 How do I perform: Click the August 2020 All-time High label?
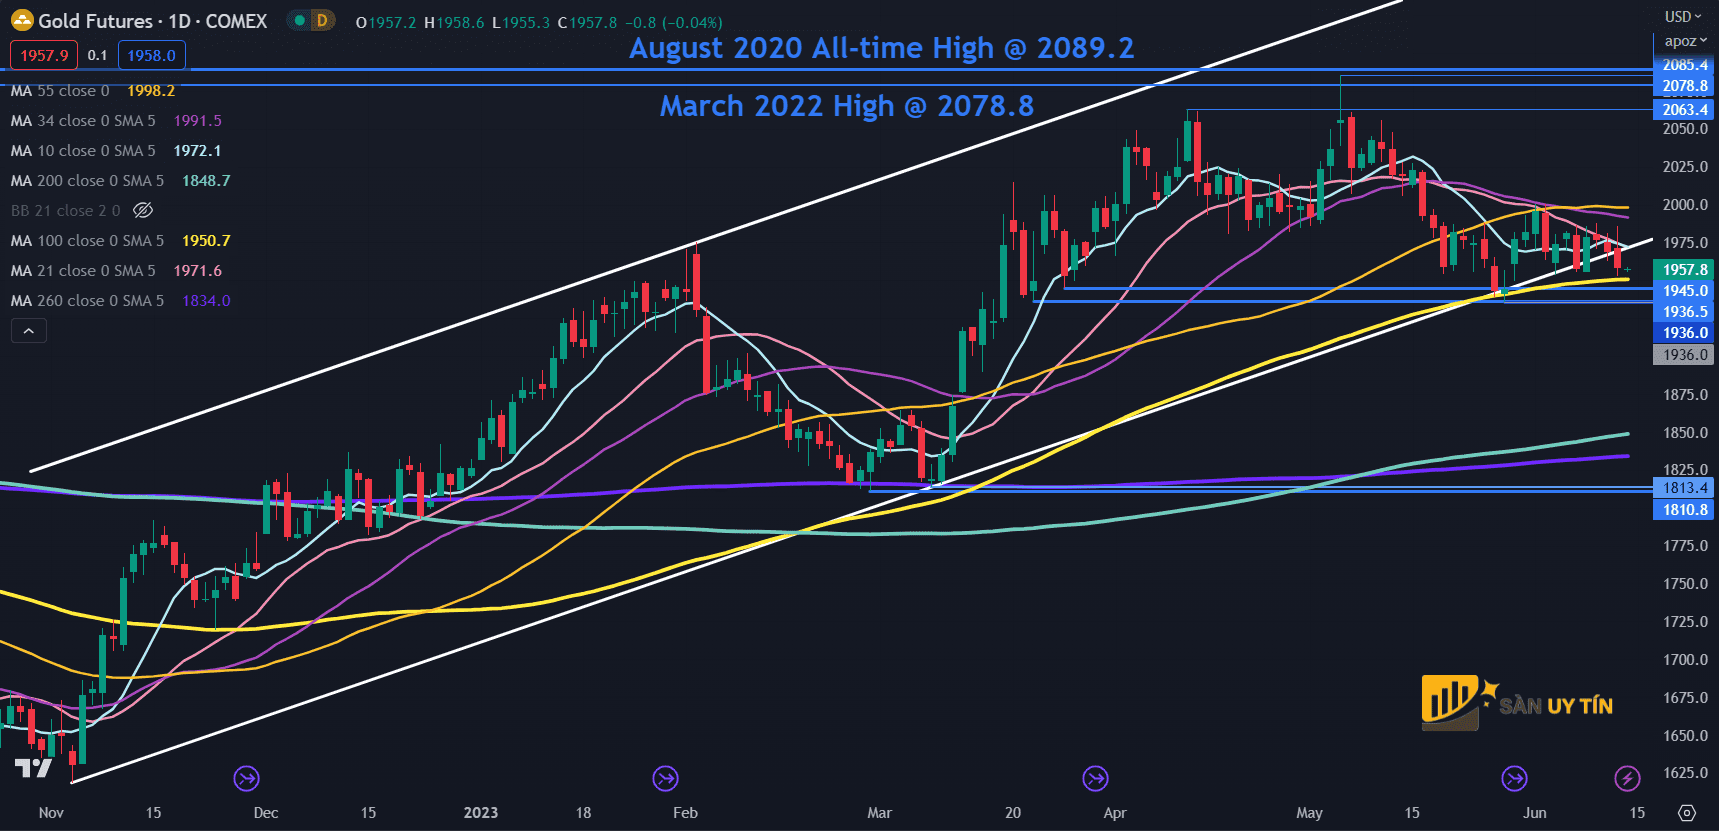pyautogui.click(x=881, y=48)
